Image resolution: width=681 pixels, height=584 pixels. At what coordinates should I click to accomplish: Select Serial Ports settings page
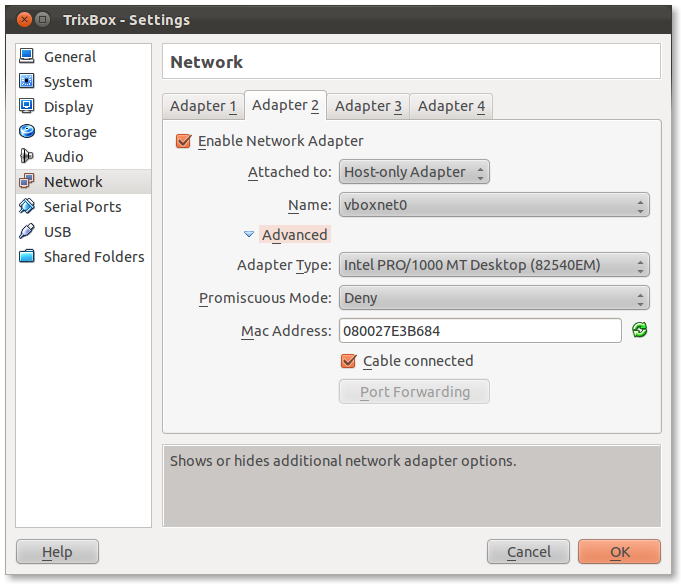[83, 207]
